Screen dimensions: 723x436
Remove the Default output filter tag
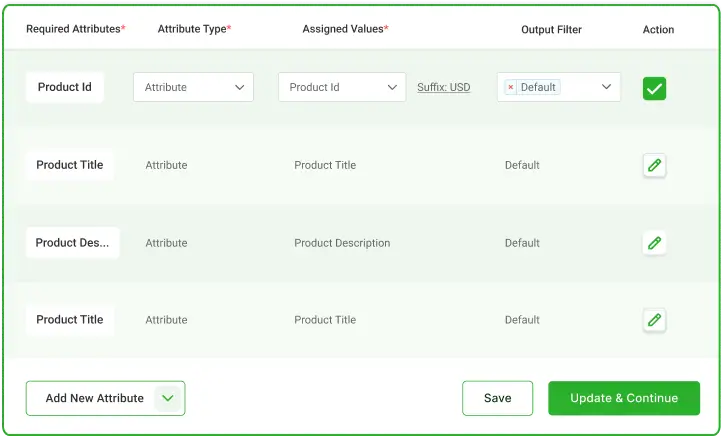point(511,88)
